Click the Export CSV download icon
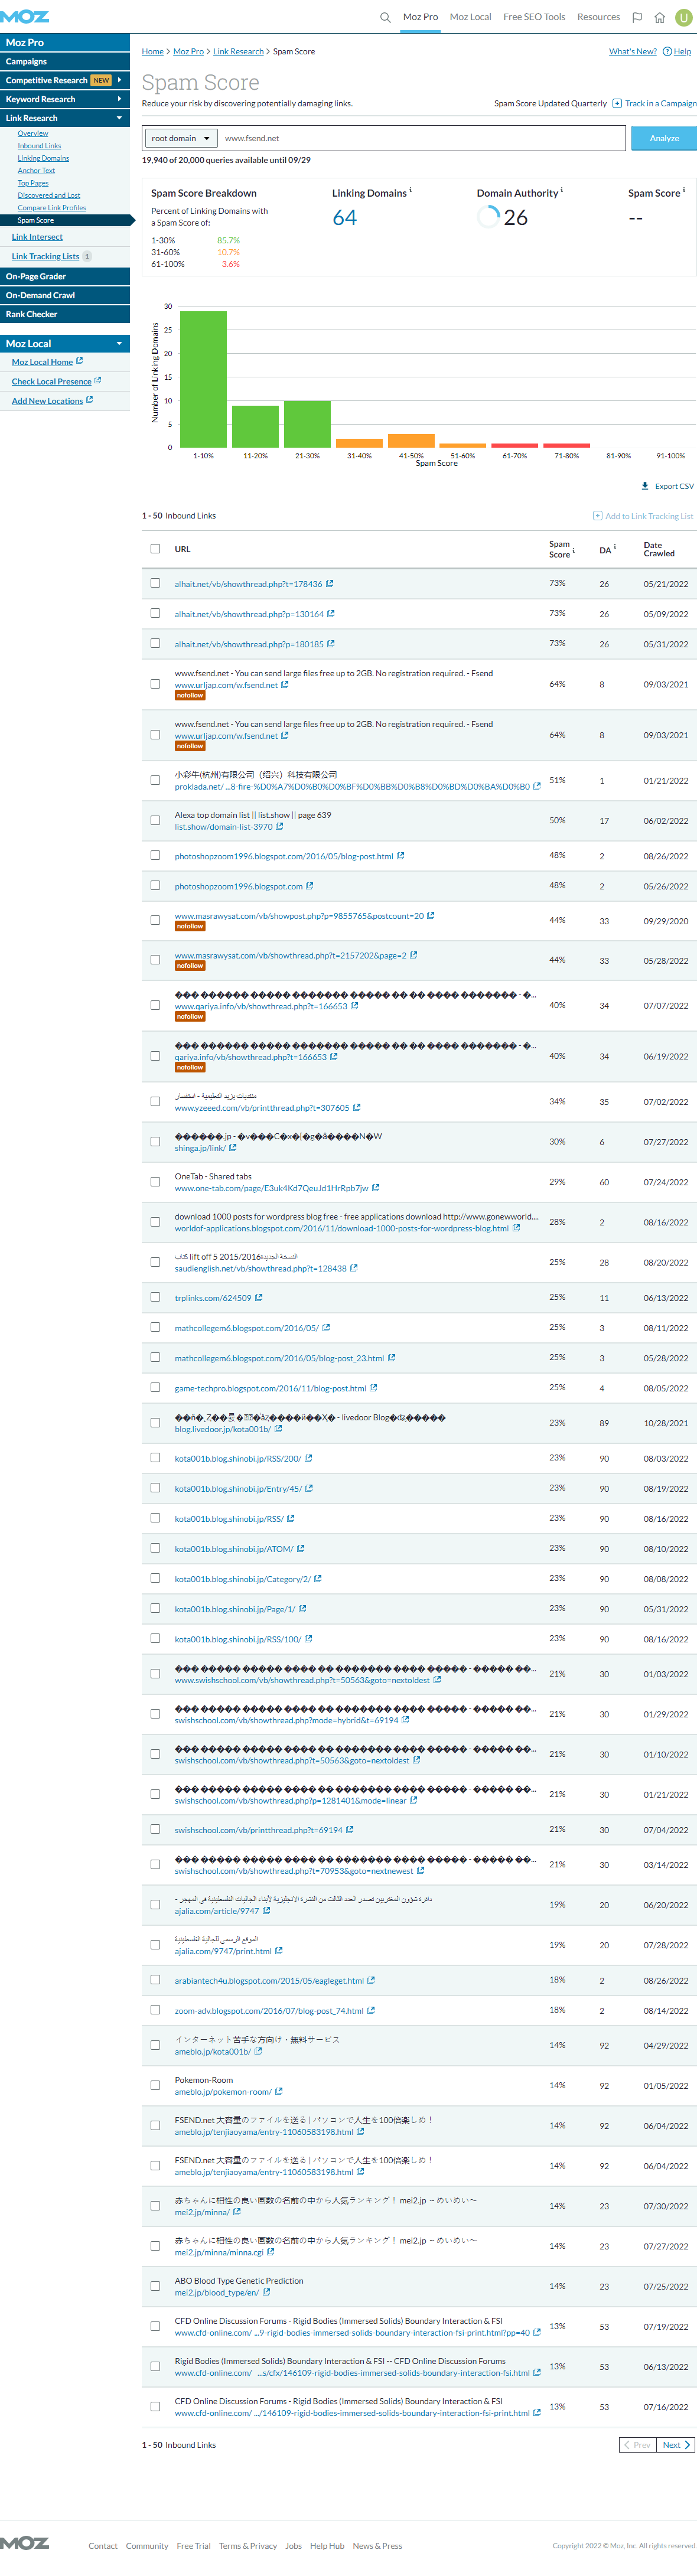697x2576 pixels. point(645,486)
